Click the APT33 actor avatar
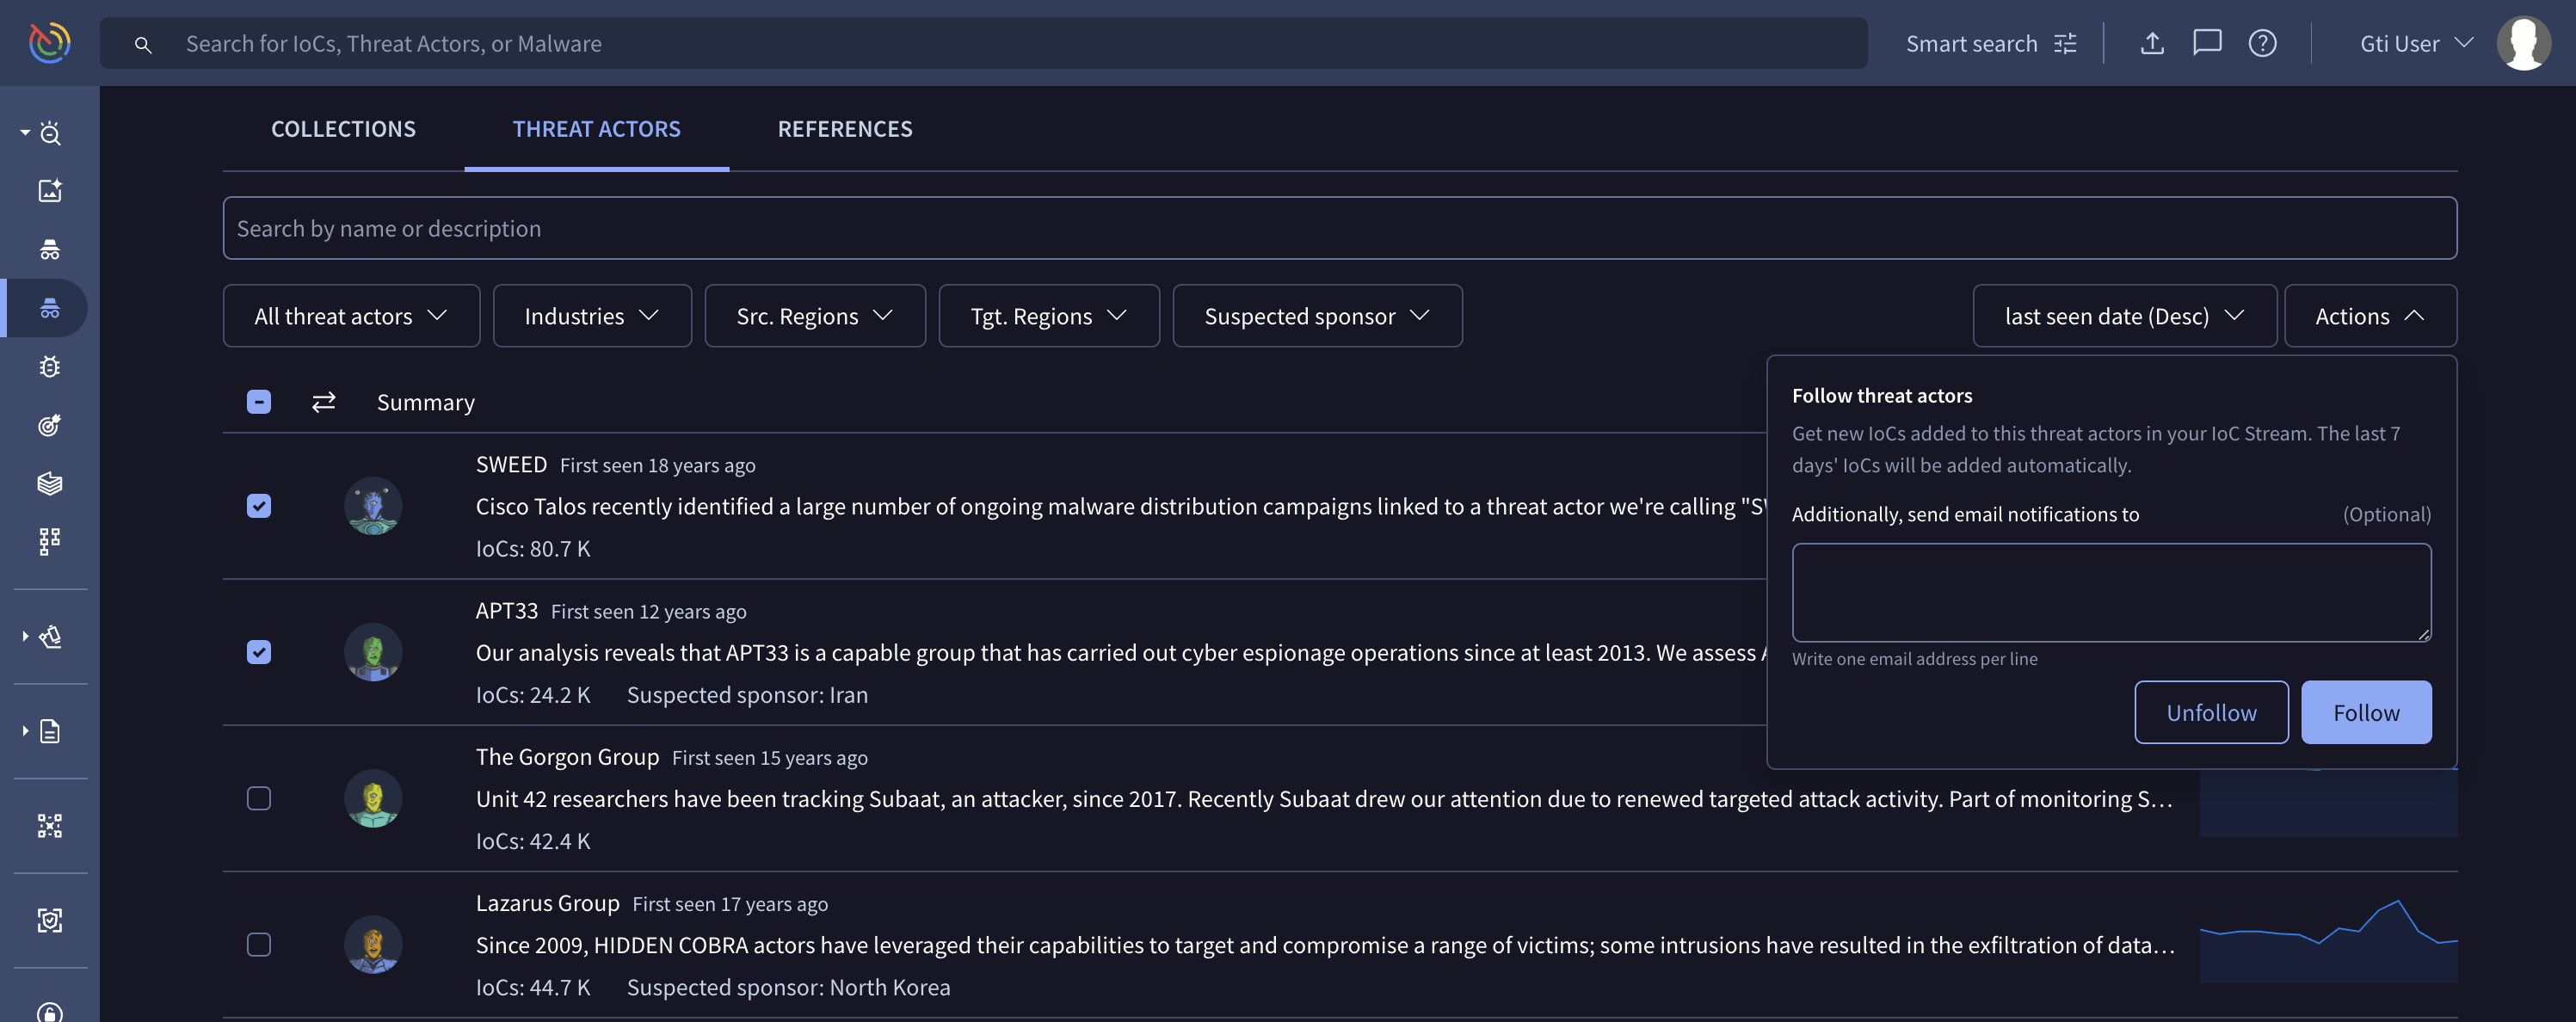Viewport: 2576px width, 1022px height. (373, 652)
